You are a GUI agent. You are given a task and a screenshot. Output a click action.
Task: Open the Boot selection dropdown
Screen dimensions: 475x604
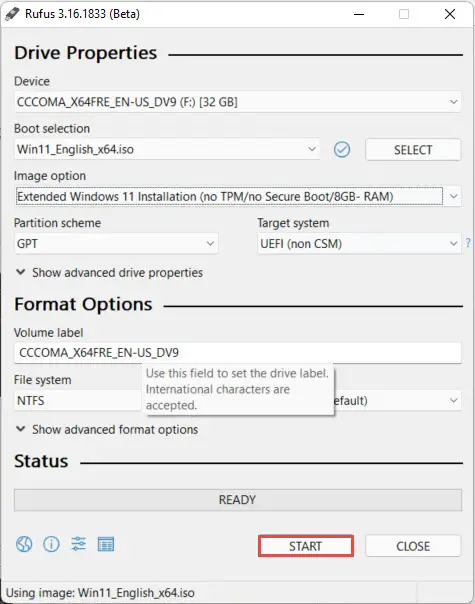coord(167,149)
